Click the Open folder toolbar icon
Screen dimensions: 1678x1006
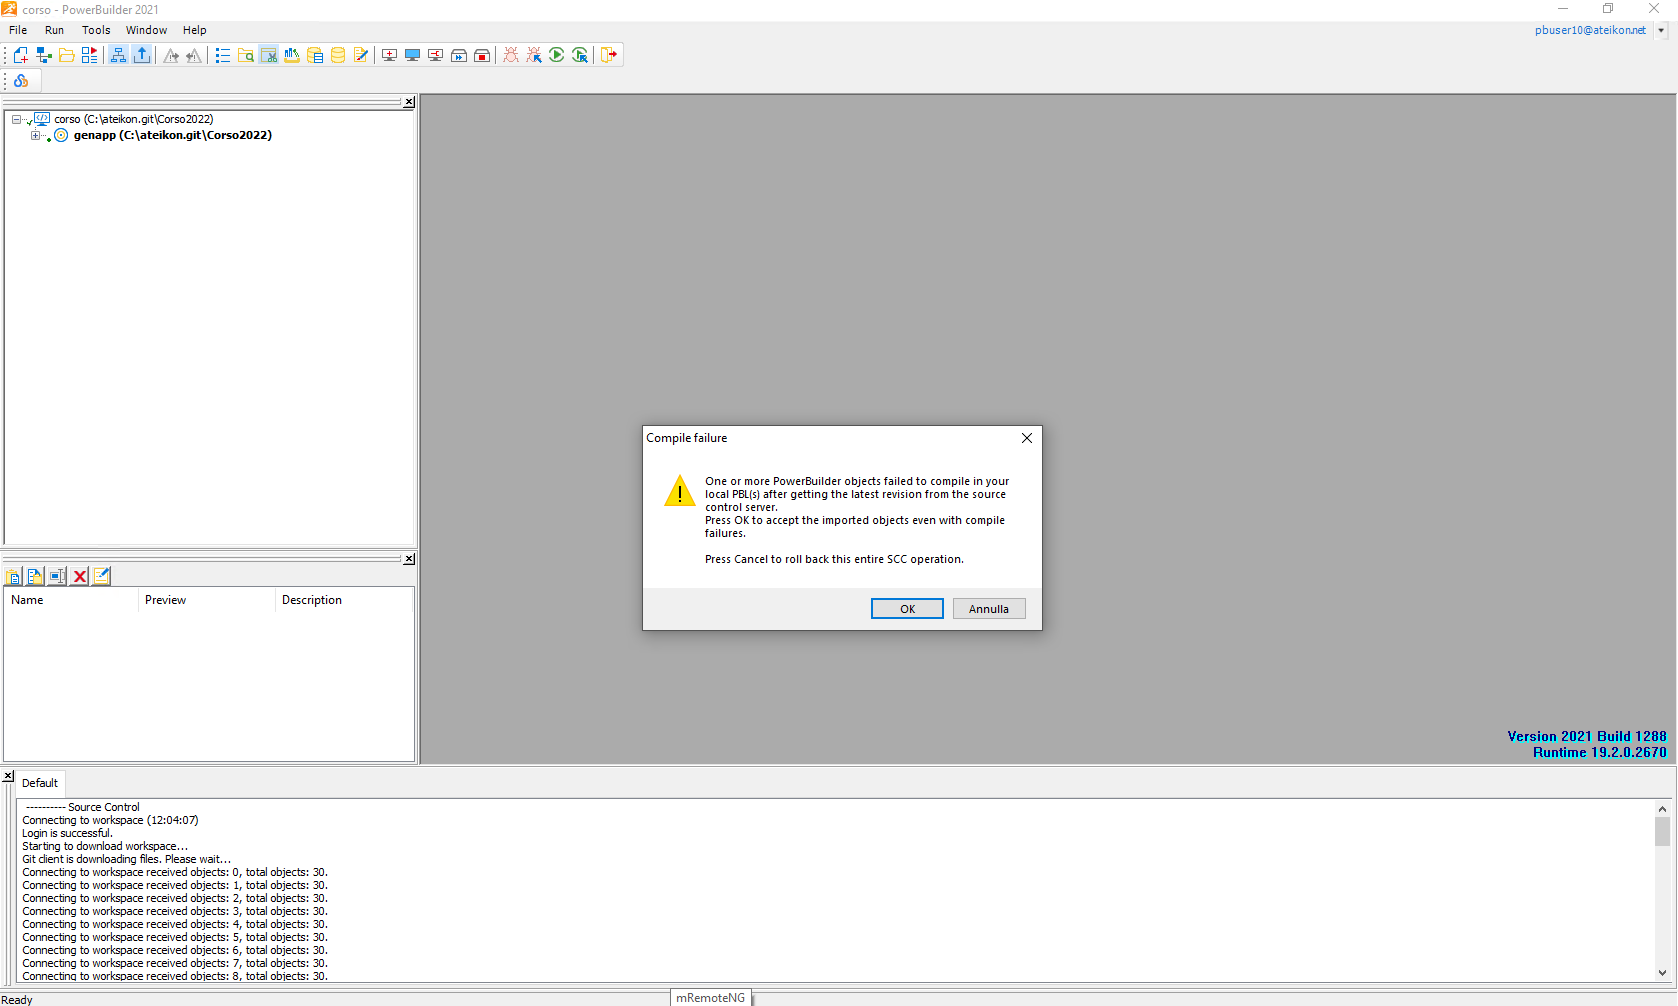click(67, 55)
